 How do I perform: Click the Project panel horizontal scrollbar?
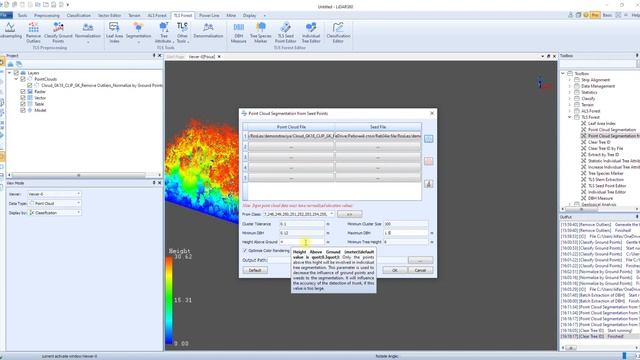(79, 175)
